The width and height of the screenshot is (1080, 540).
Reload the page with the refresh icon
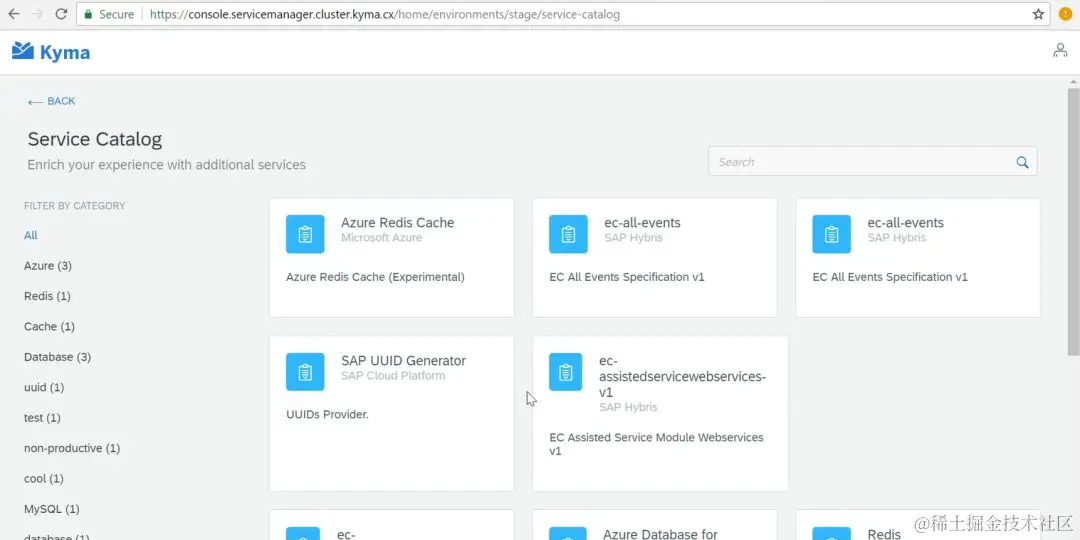(61, 14)
